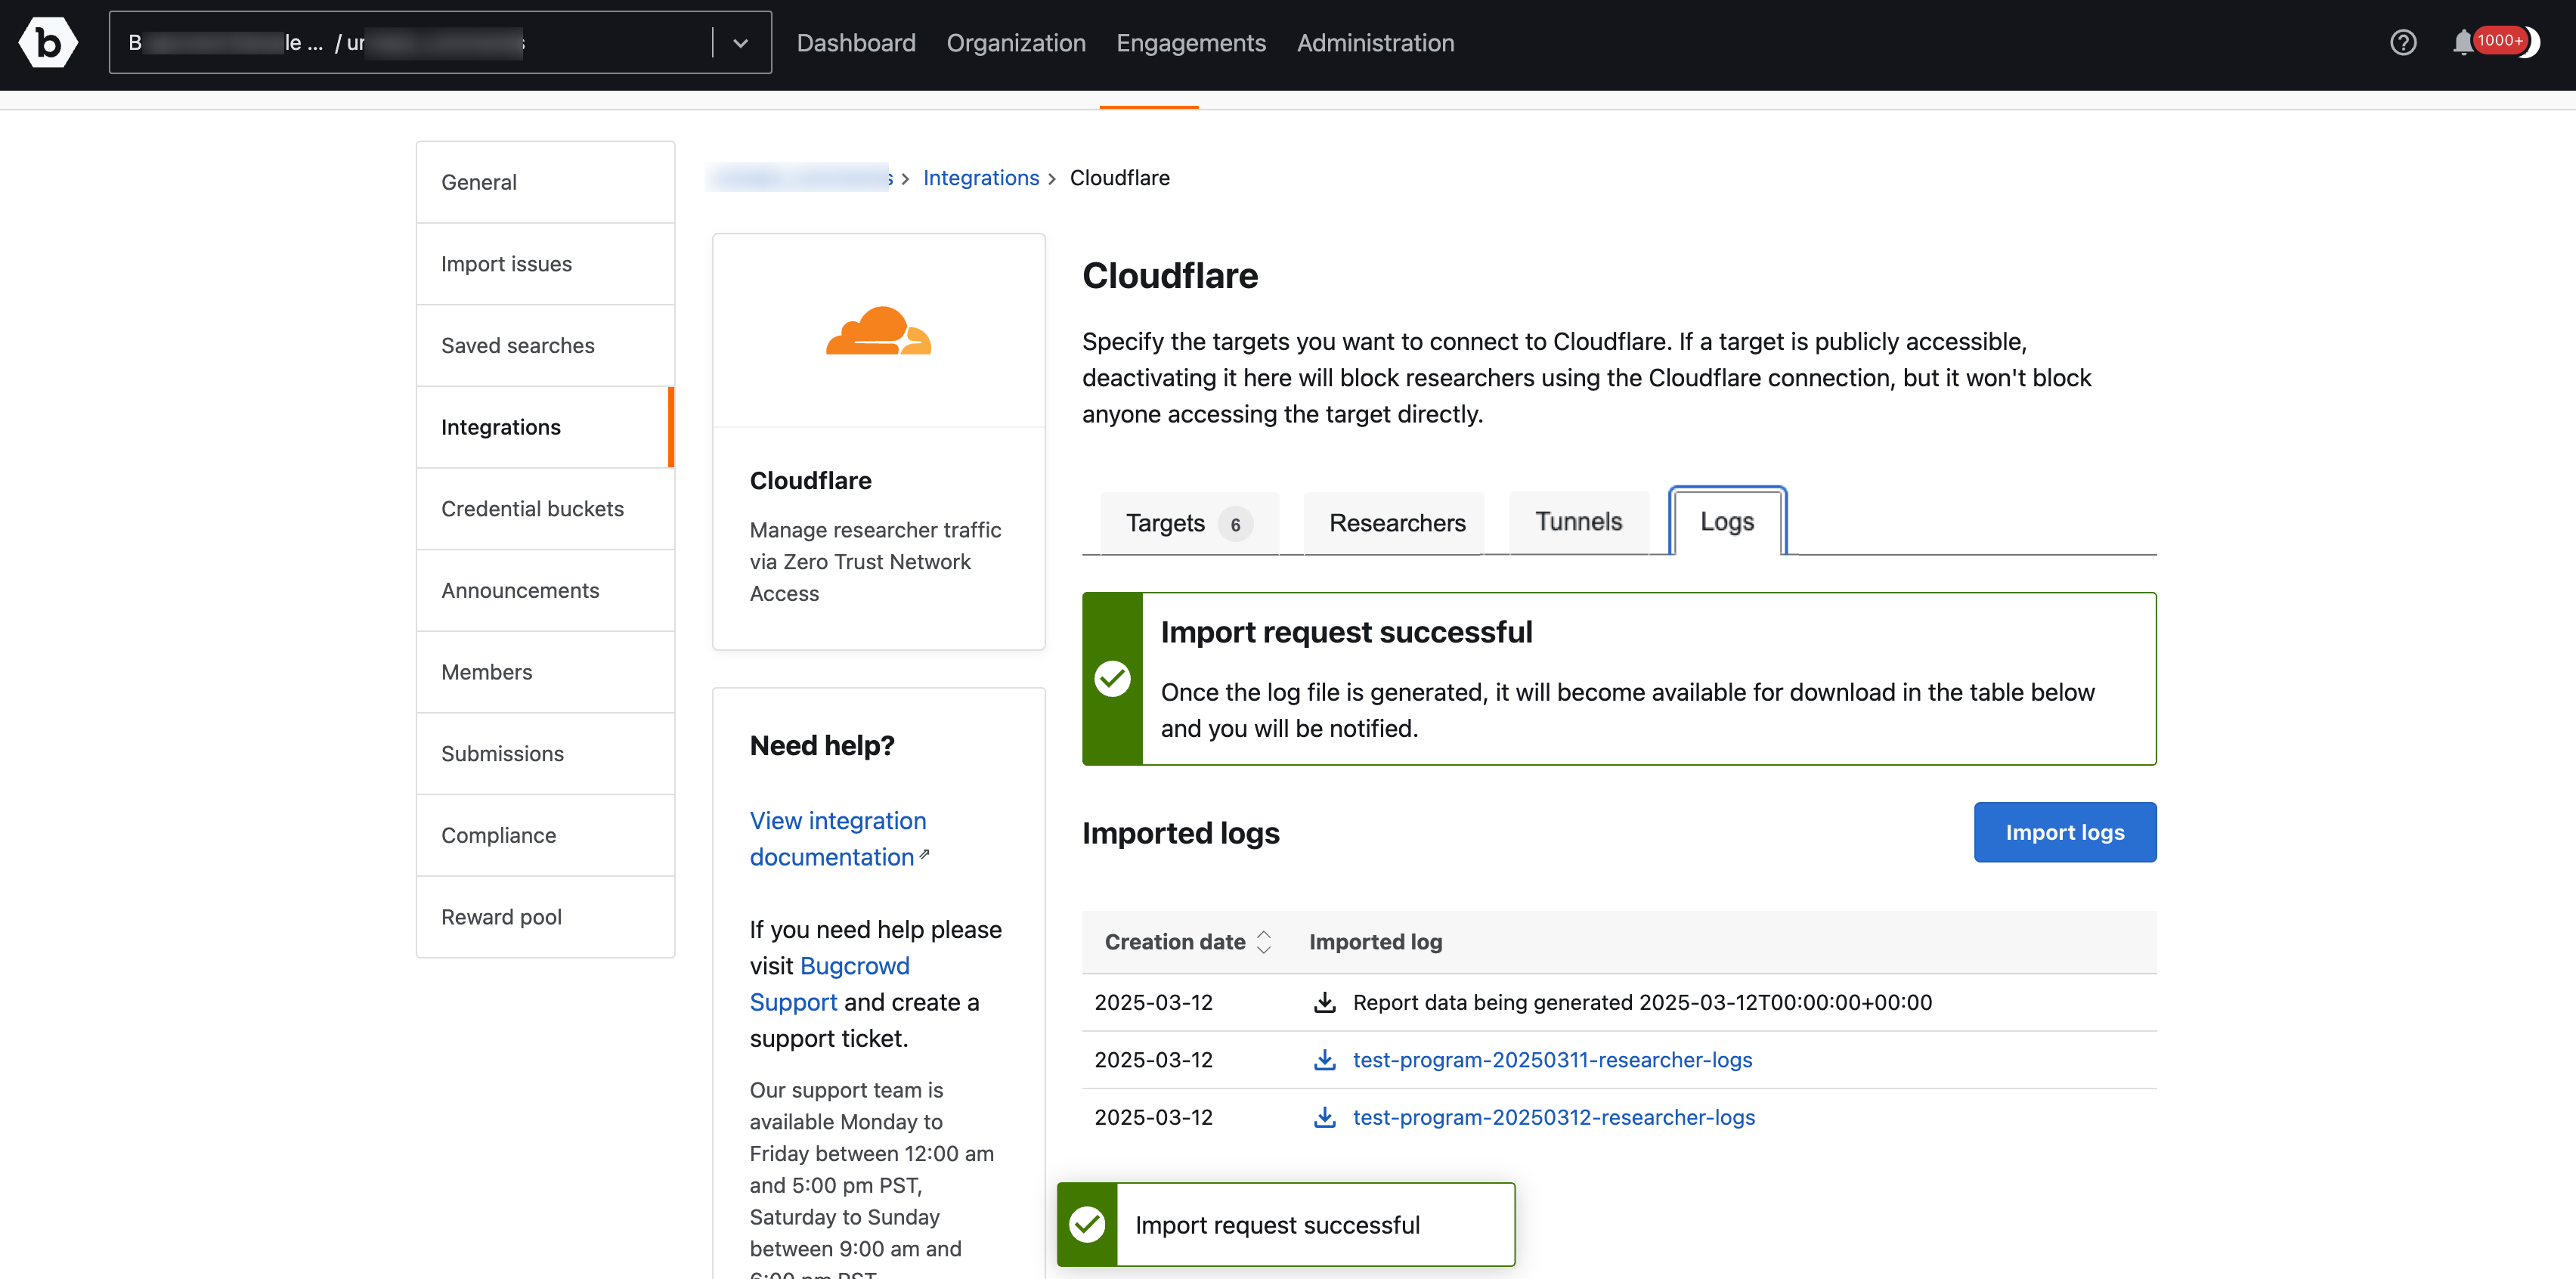
Task: Open Members in settings sidebar
Action: tap(546, 672)
